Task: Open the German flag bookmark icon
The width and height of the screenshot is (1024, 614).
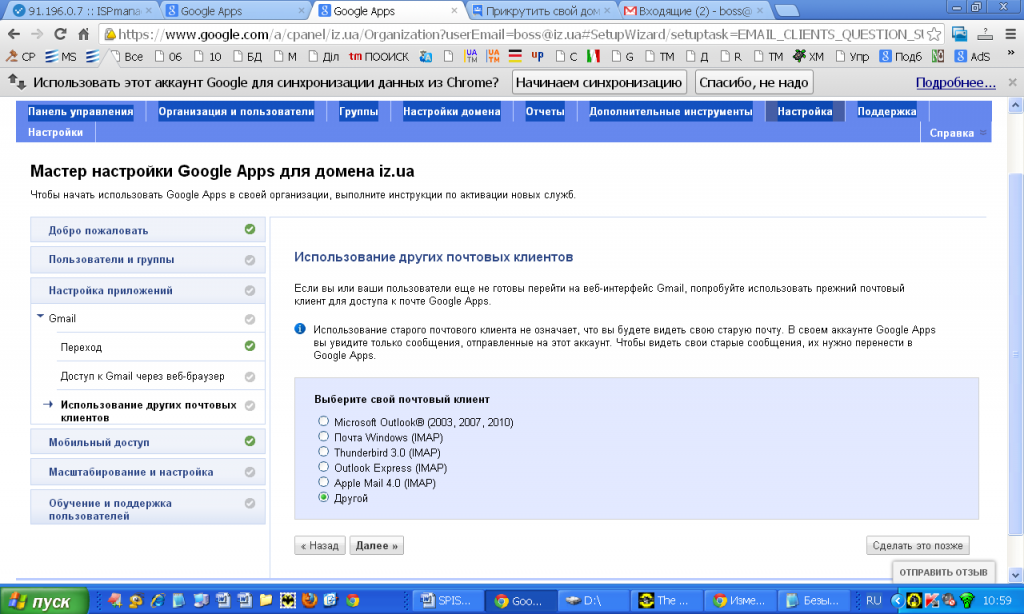Action: (x=515, y=57)
